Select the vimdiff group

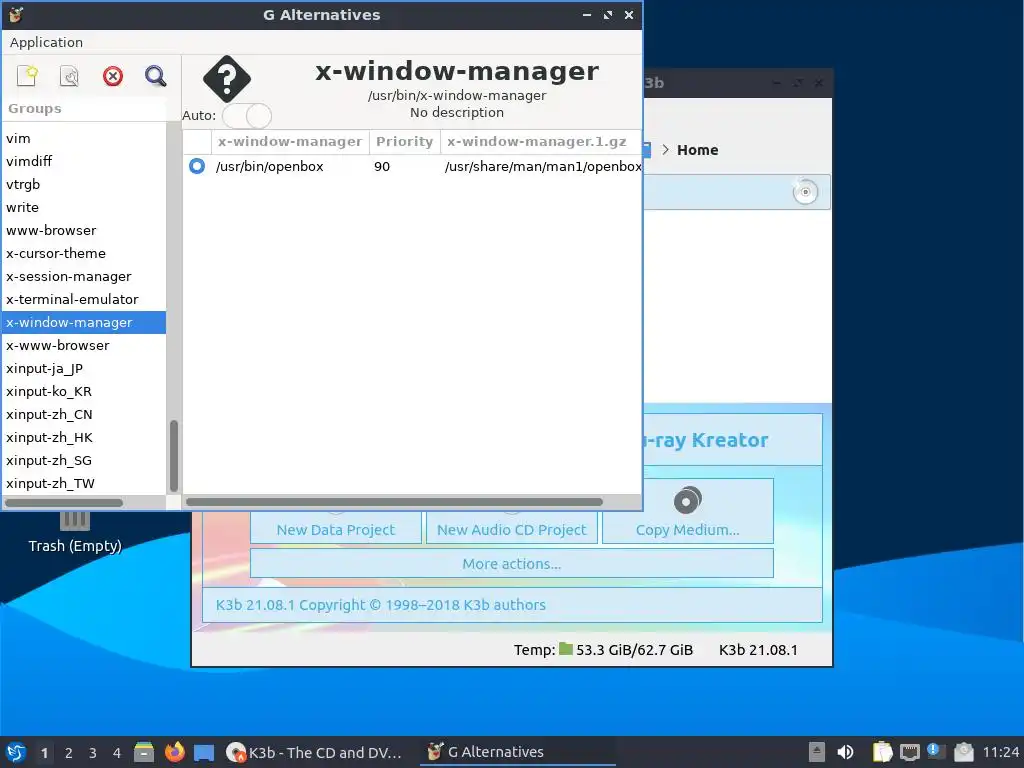(84, 161)
